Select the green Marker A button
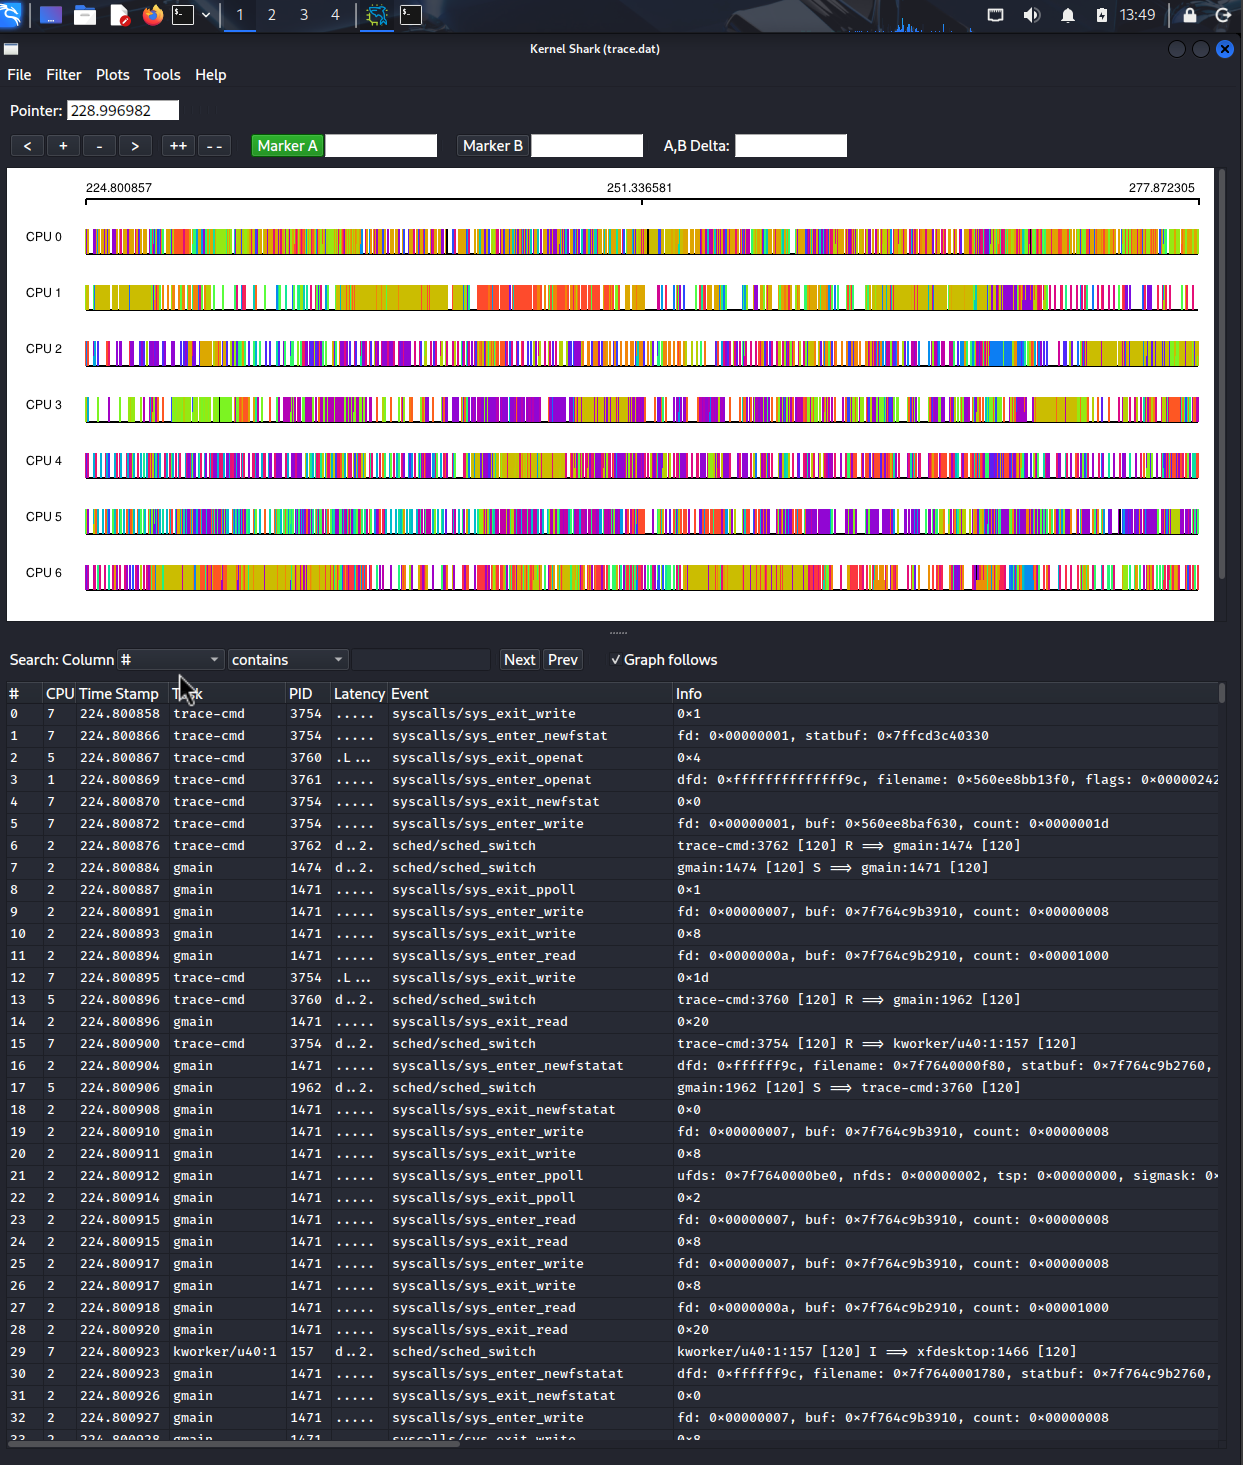The image size is (1243, 1465). (x=287, y=146)
